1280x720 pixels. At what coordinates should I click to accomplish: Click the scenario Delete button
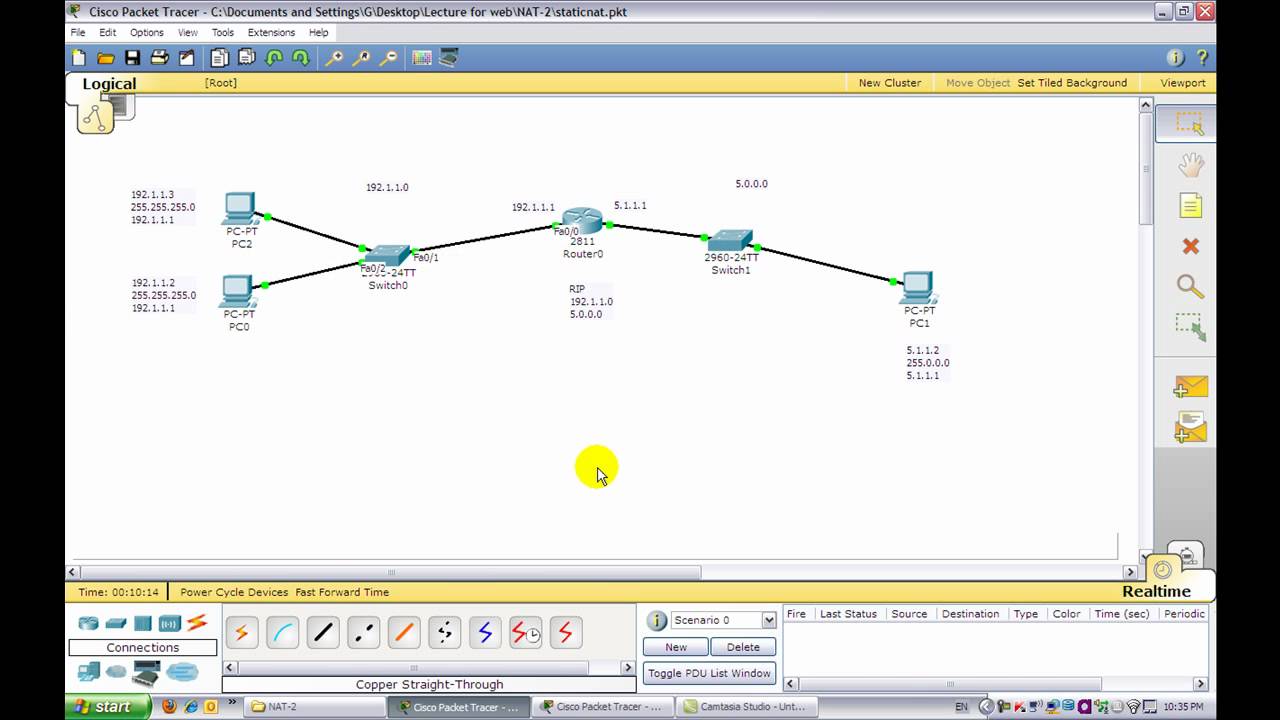[x=743, y=647]
